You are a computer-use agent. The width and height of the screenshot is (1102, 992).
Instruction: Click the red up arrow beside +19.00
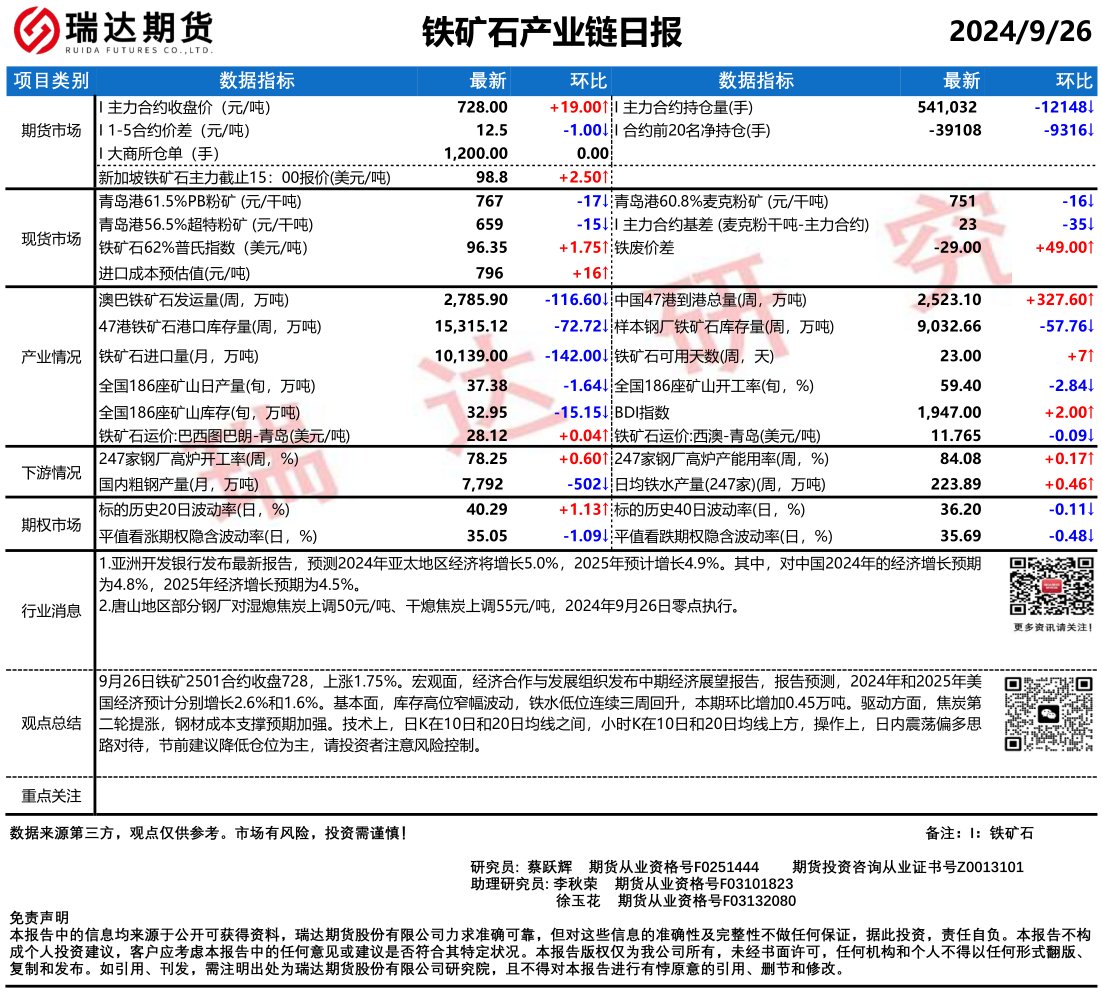click(x=605, y=107)
